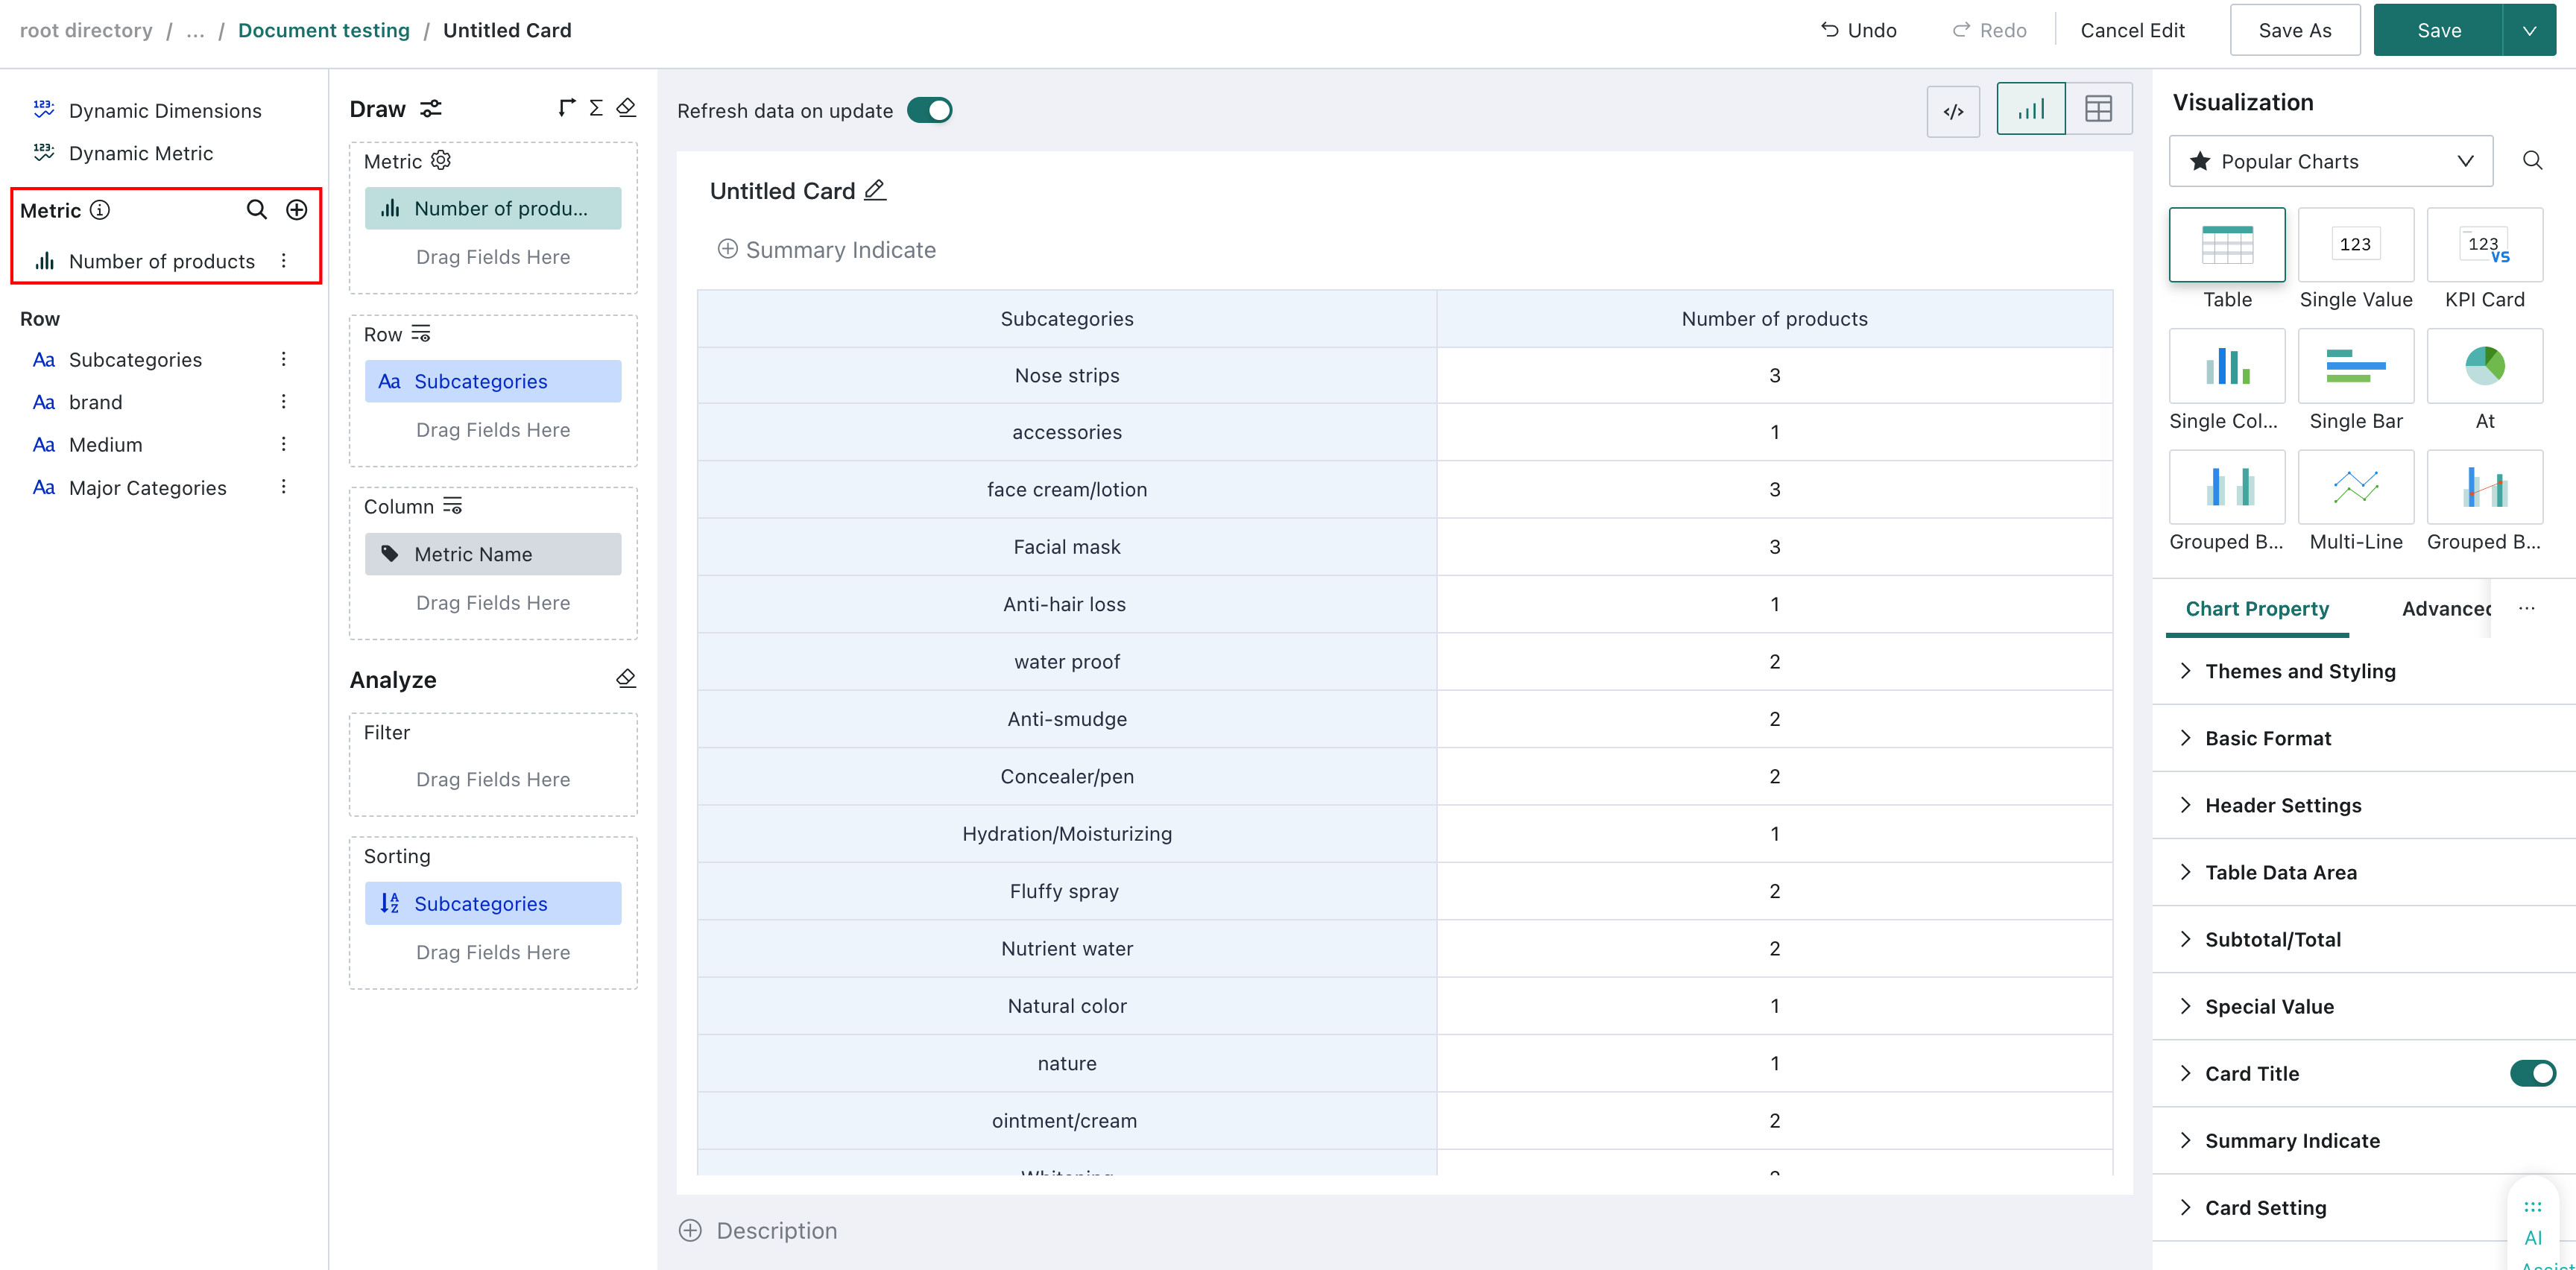Switch to table data view icon
The width and height of the screenshot is (2576, 1270).
point(2098,109)
